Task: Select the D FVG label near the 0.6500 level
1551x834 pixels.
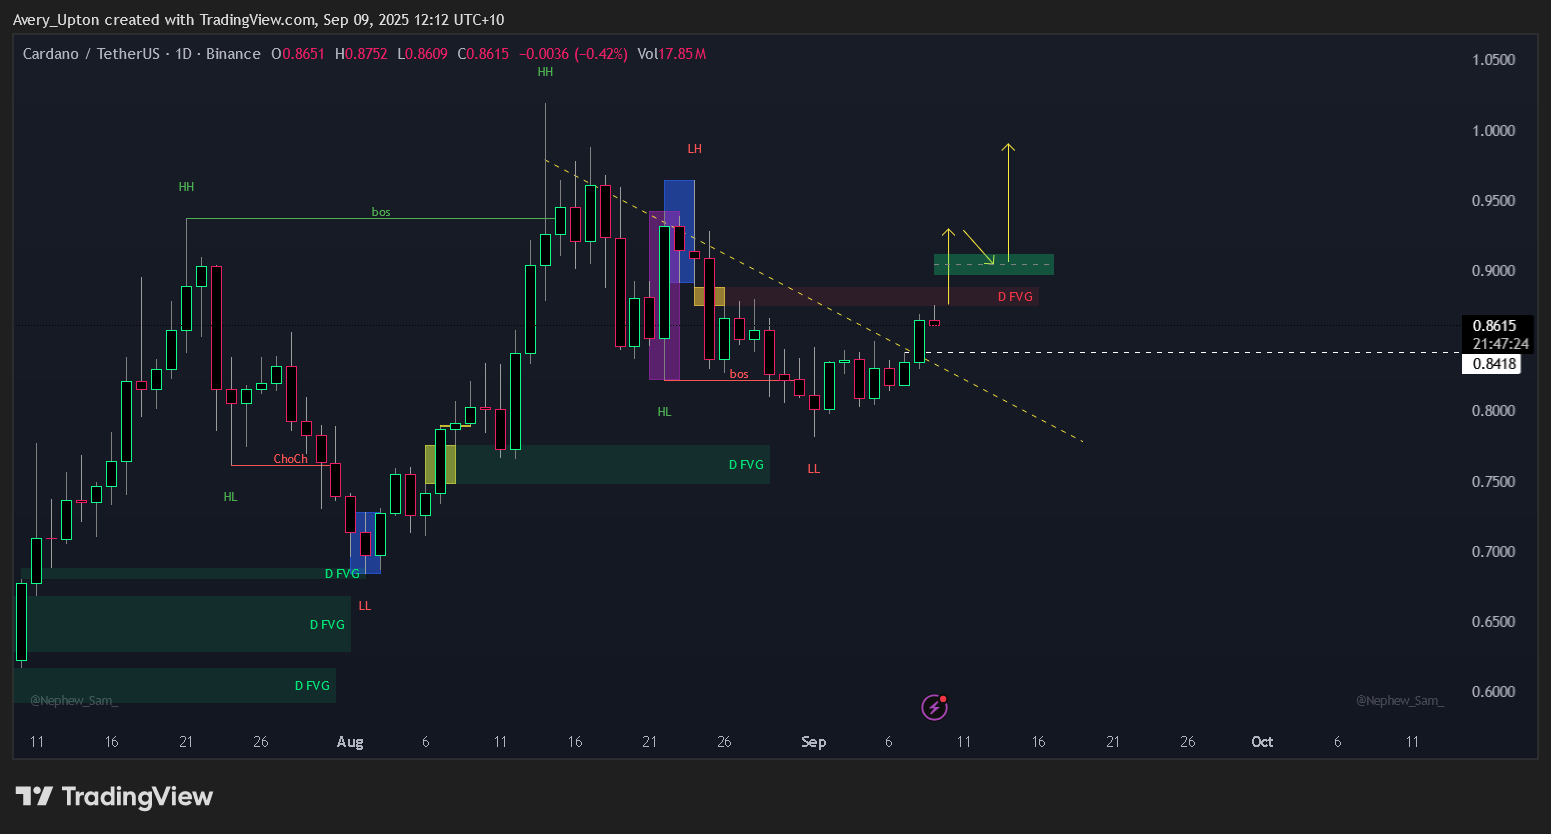Action: pyautogui.click(x=327, y=625)
